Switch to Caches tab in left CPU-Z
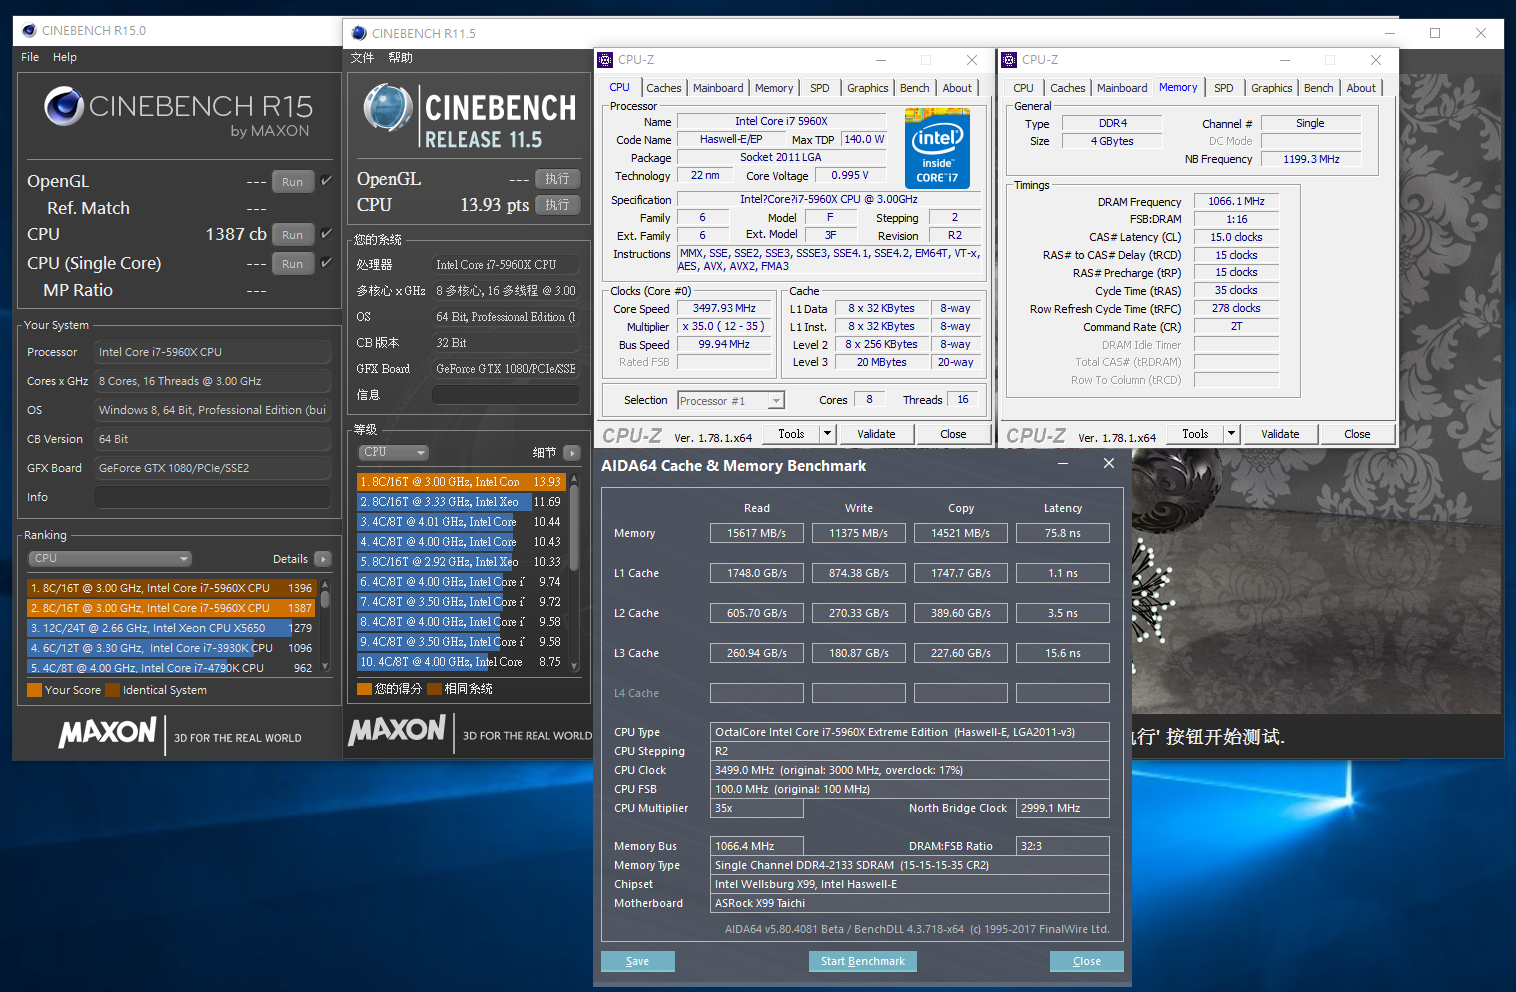The width and height of the screenshot is (1516, 992). pos(663,88)
